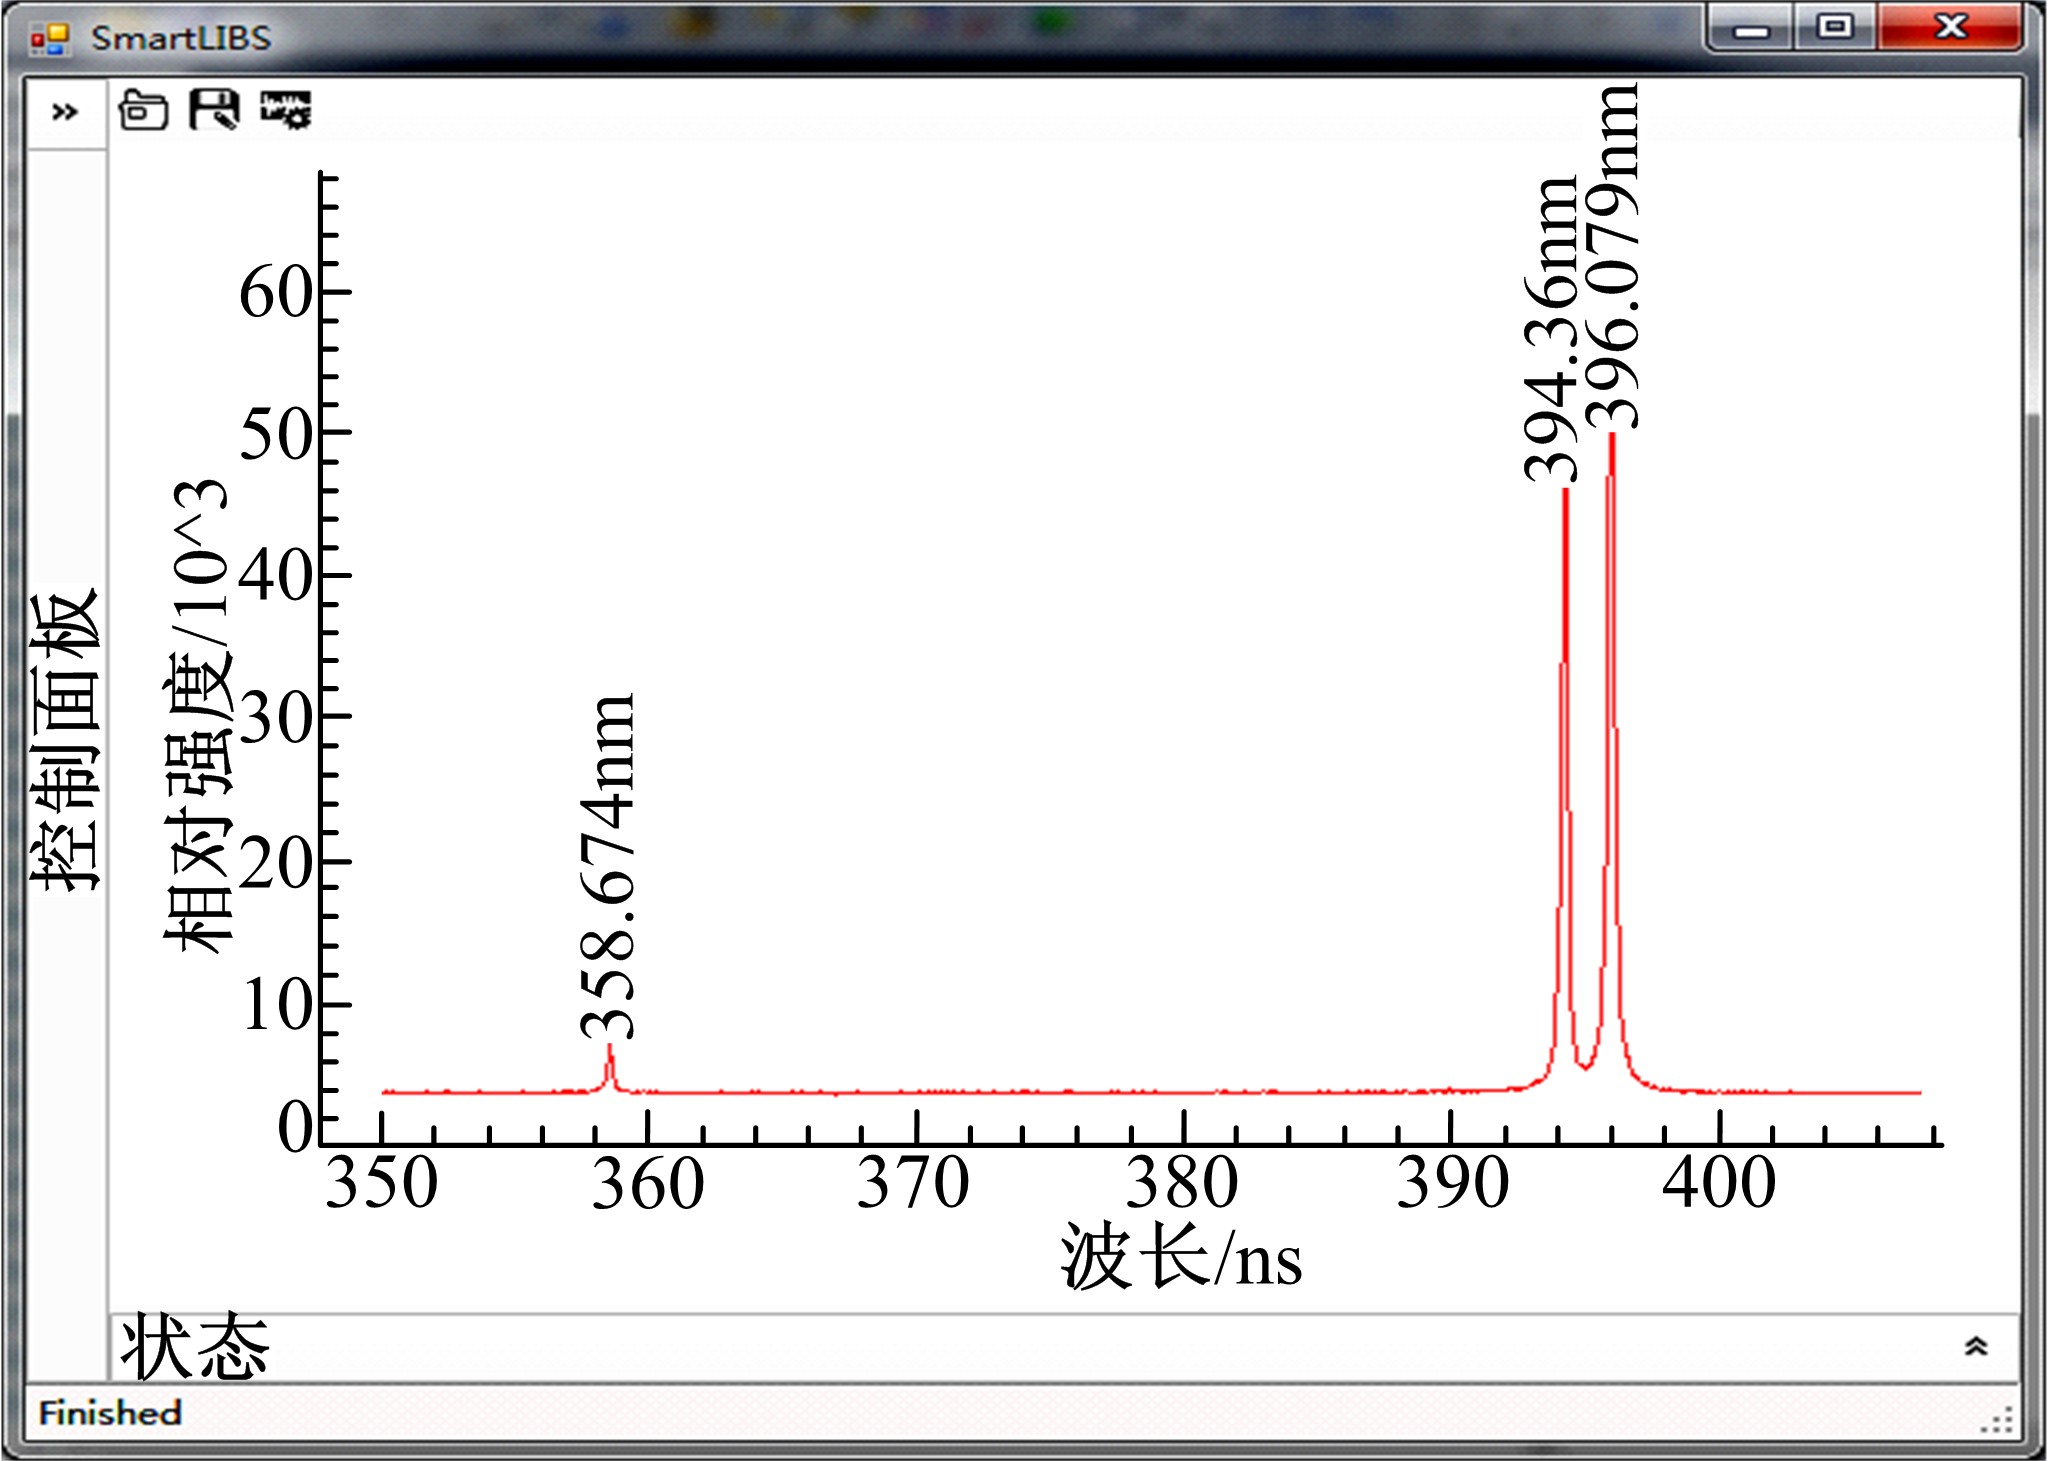Viewport: 2048px width, 1461px height.
Task: Click the 状态 panel header
Action: pyautogui.click(x=195, y=1347)
